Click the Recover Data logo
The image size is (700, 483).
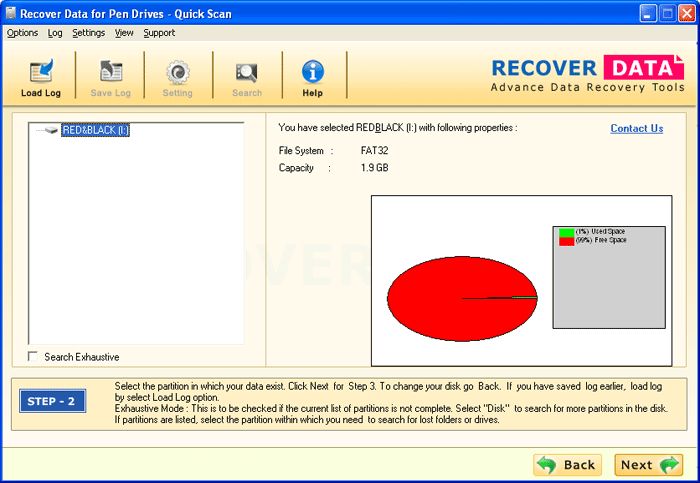pos(587,74)
